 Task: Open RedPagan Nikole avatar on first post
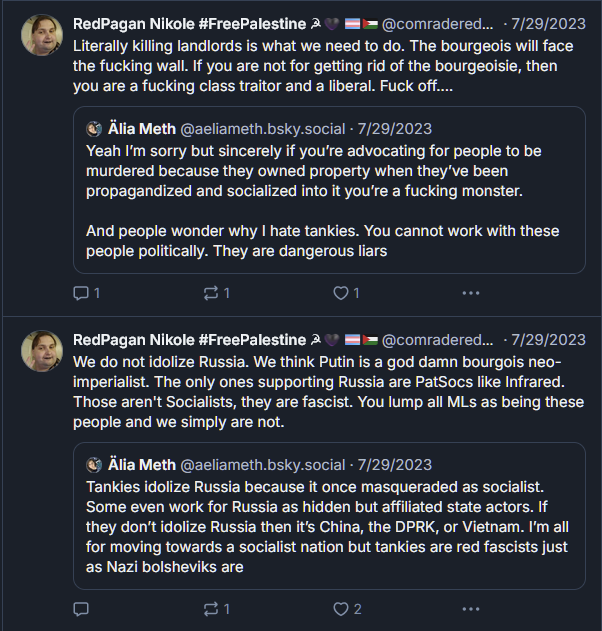(x=42, y=36)
